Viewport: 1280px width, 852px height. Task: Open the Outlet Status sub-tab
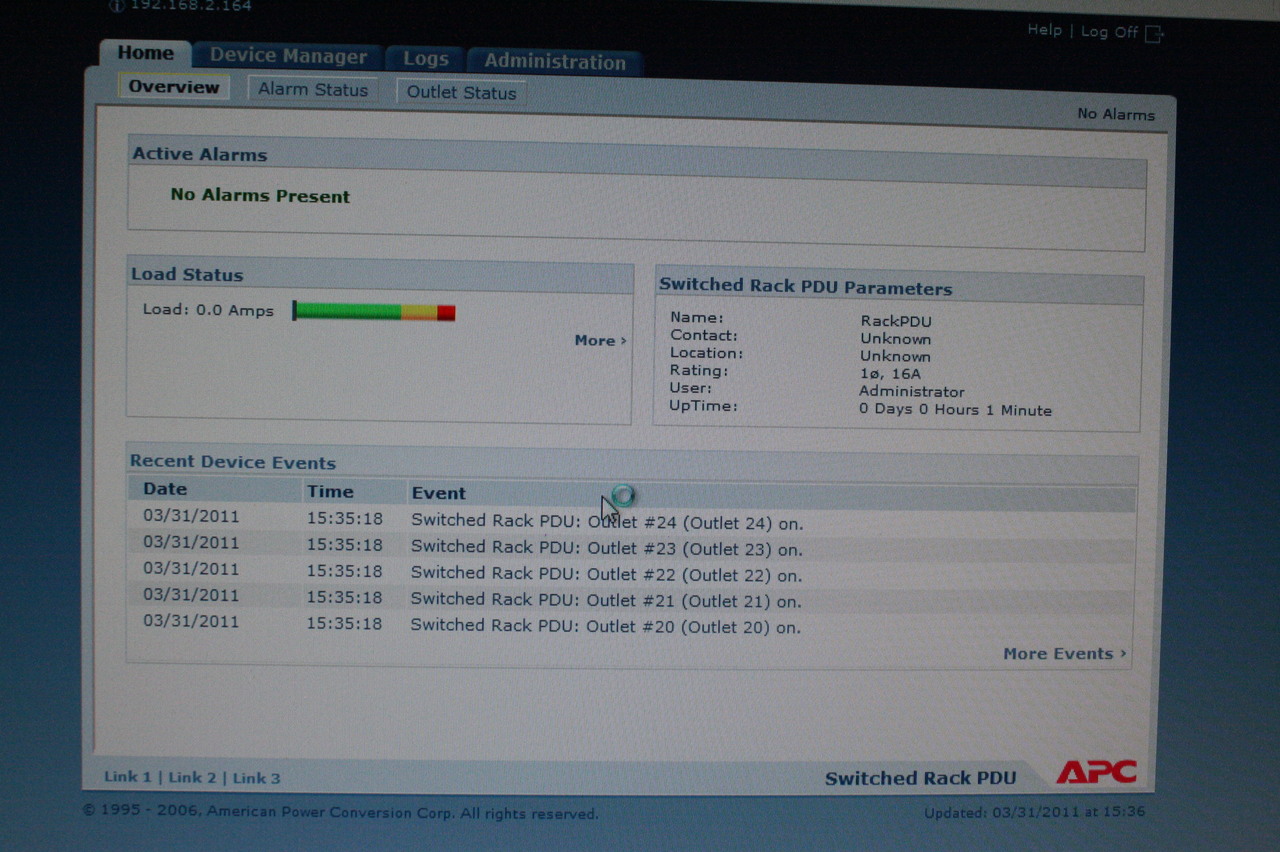coord(461,93)
